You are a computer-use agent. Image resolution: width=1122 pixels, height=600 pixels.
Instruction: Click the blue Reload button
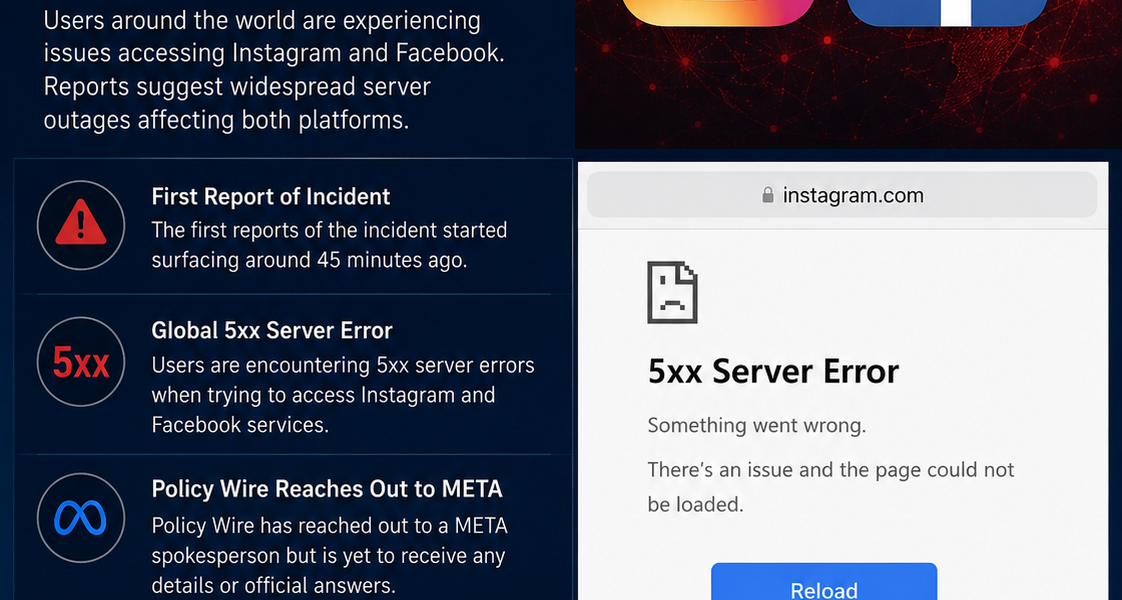tap(824, 582)
